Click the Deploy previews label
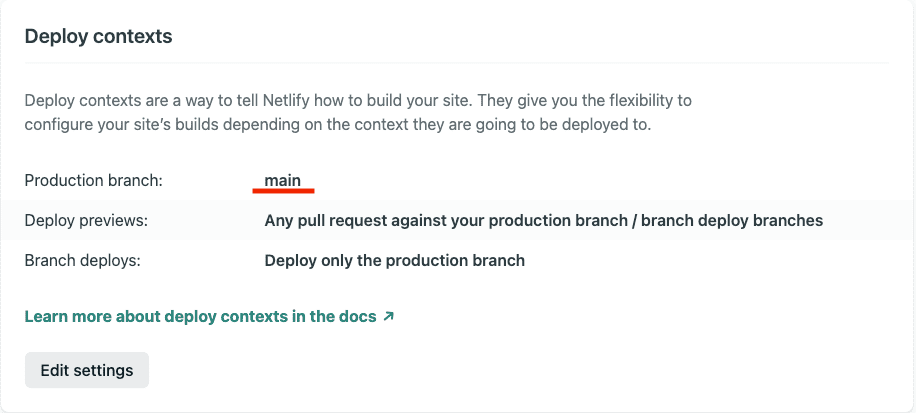The width and height of the screenshot is (916, 413). (86, 220)
